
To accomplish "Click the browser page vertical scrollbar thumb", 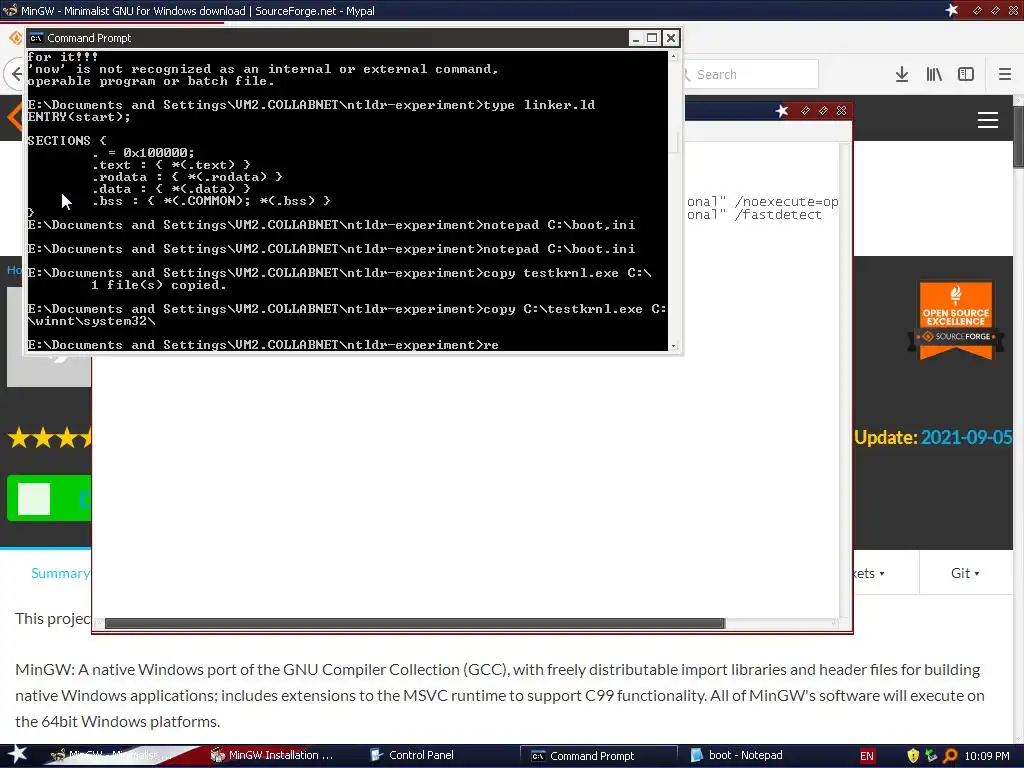I will 1018,137.
